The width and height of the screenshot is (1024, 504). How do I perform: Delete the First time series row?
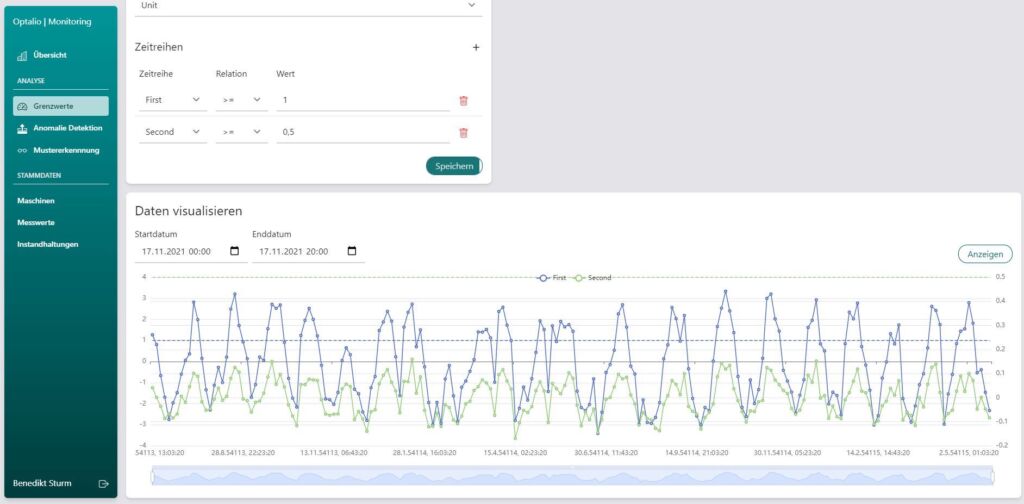click(x=463, y=100)
